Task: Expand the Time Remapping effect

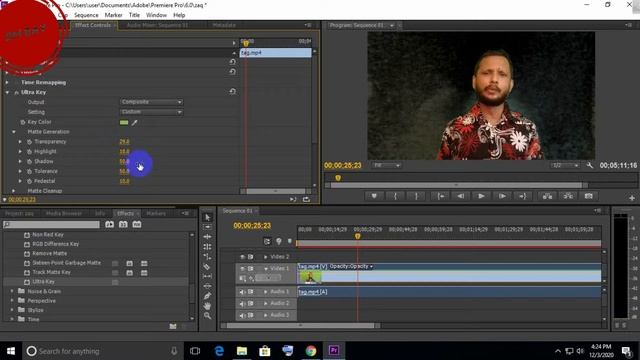Action: pyautogui.click(x=7, y=82)
